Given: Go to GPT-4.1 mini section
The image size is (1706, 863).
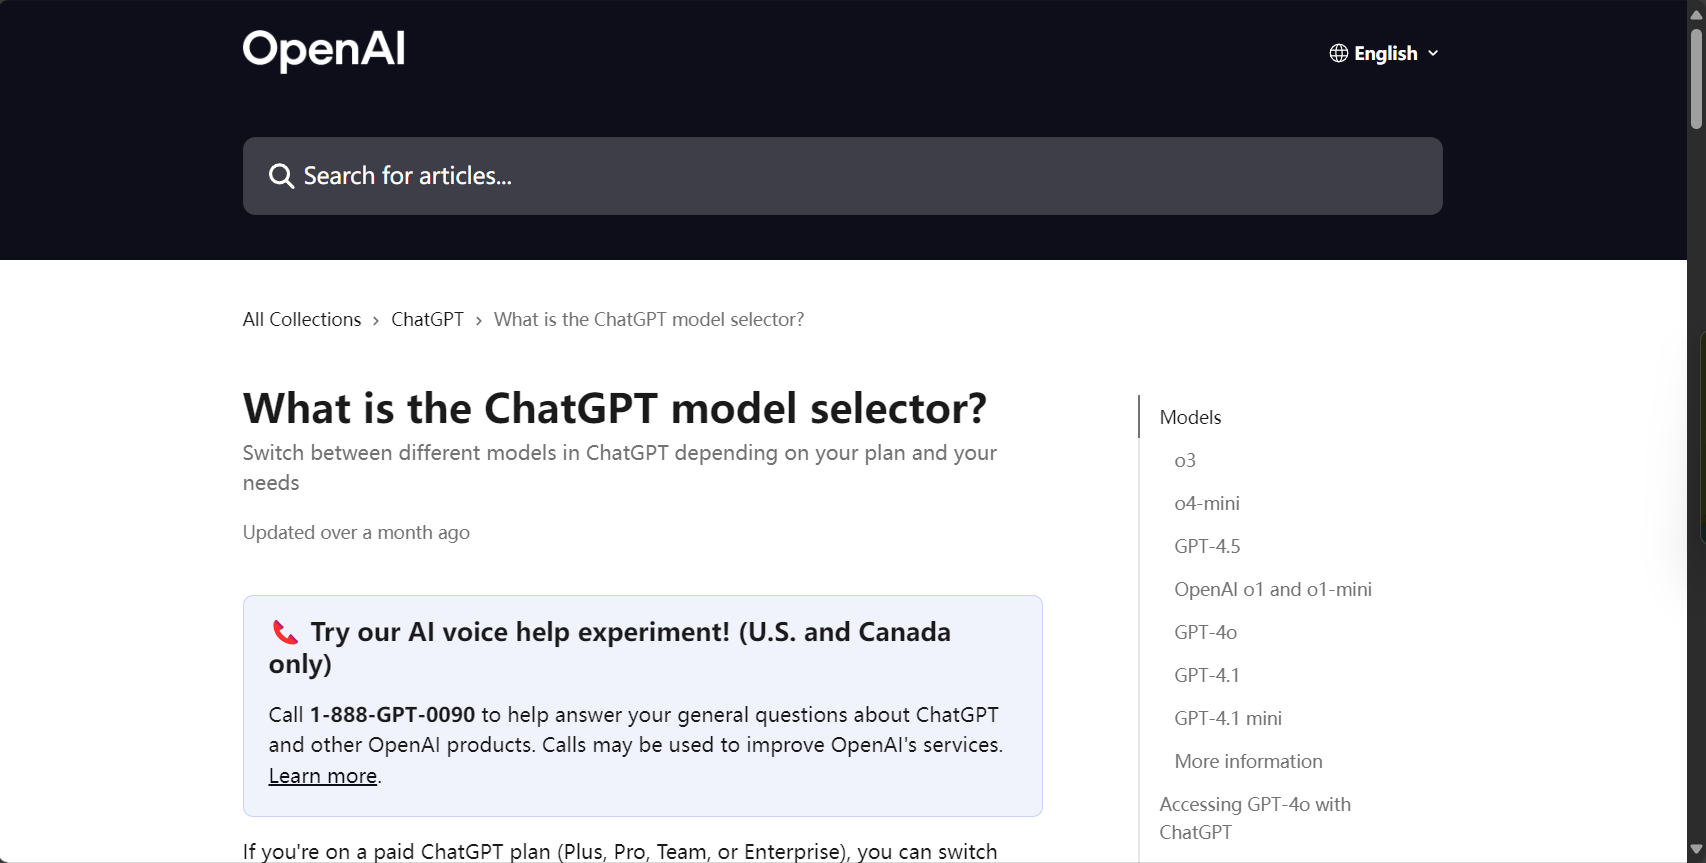Looking at the screenshot, I should pos(1228,718).
